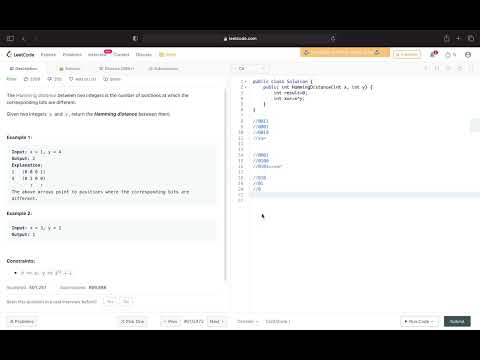Click the second editor toolbar icon
Screen dimensions: 480x360
tap(437, 68)
